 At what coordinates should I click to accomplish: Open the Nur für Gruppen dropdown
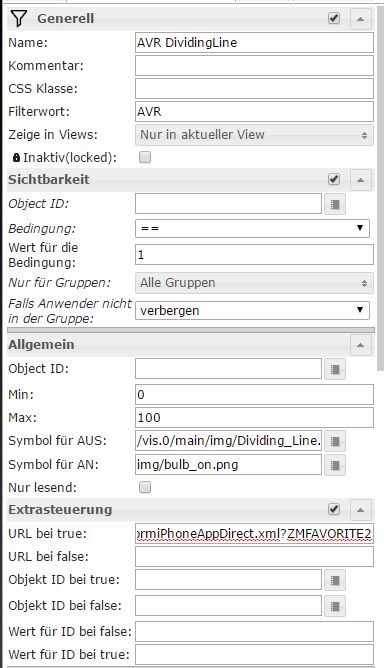pos(254,283)
